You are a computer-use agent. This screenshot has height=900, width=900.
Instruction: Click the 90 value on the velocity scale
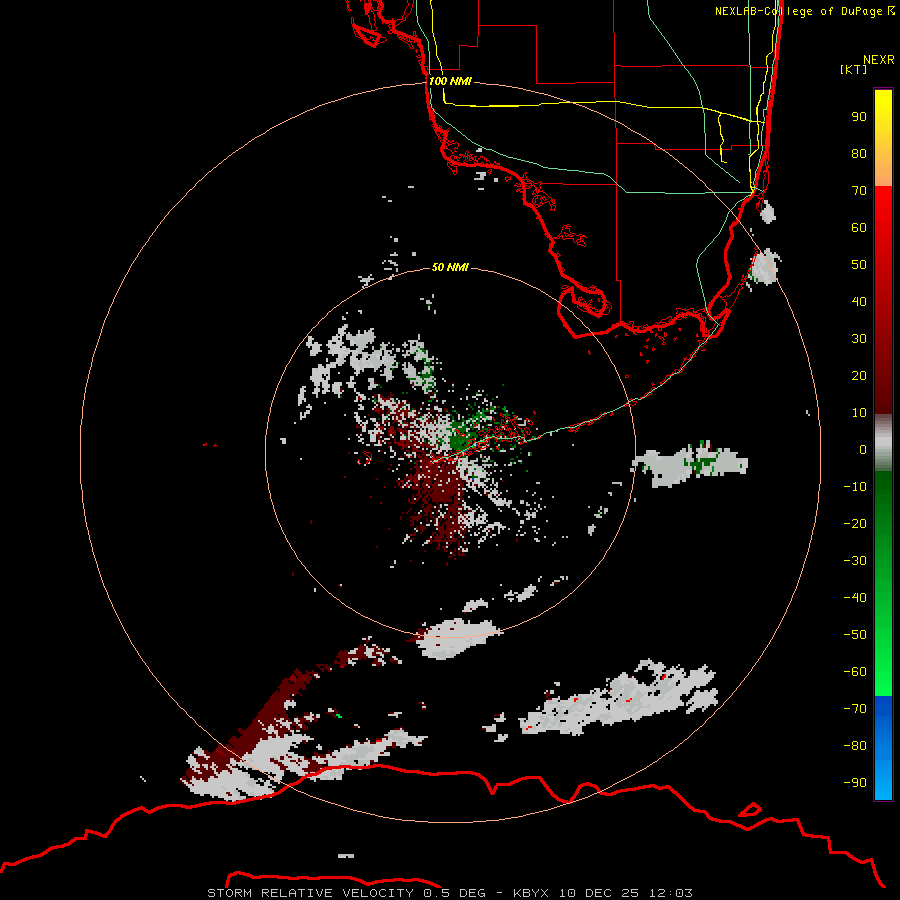click(x=859, y=117)
